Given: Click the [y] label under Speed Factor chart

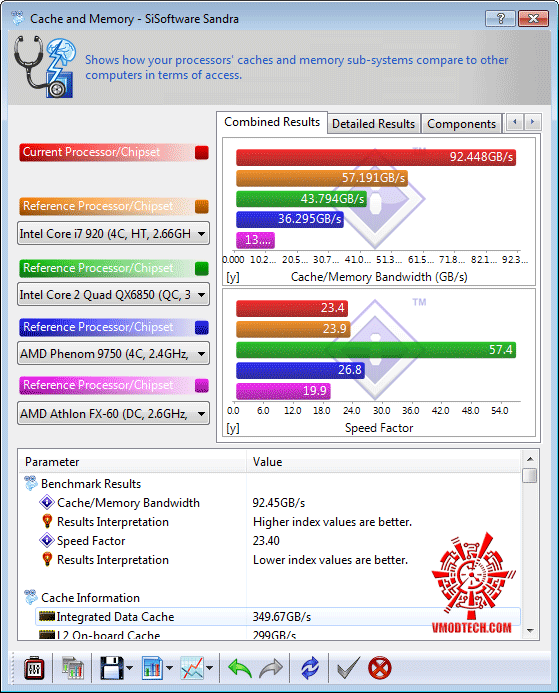Looking at the screenshot, I should (x=233, y=428).
